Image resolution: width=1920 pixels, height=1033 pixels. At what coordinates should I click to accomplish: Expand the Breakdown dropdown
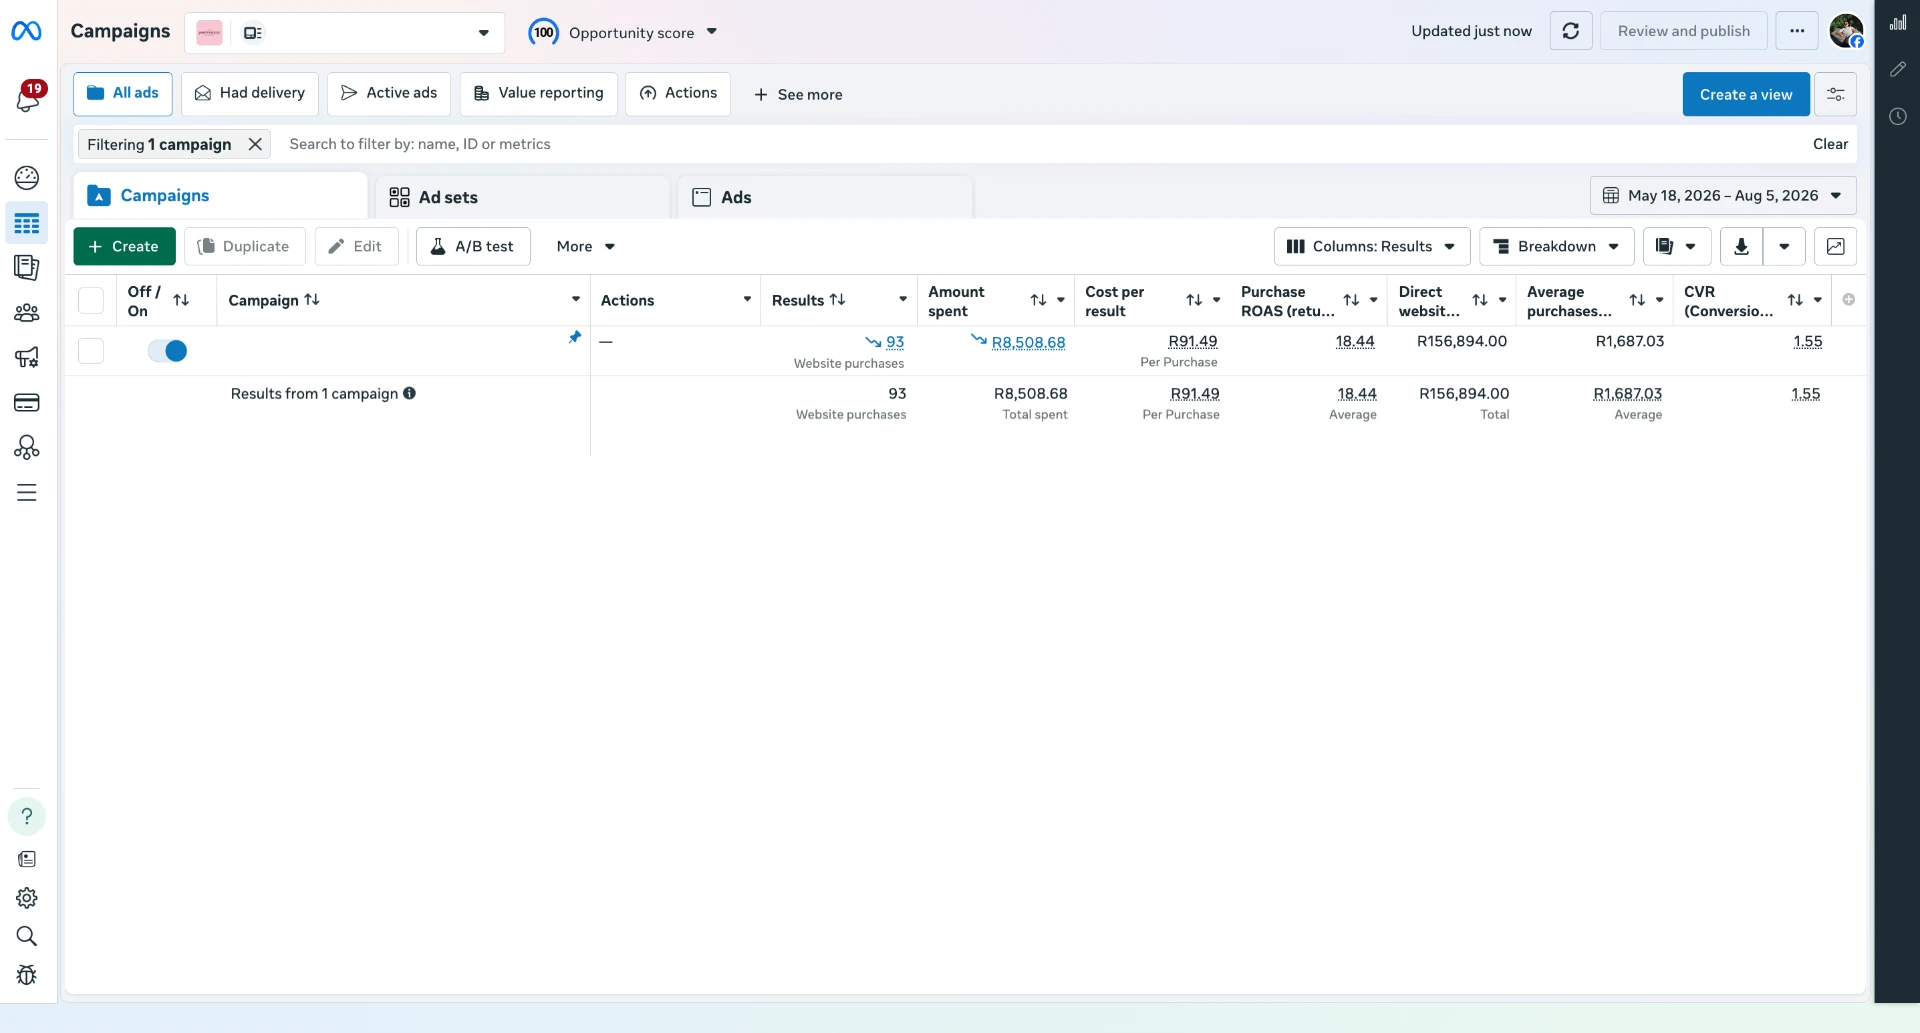pos(1557,246)
